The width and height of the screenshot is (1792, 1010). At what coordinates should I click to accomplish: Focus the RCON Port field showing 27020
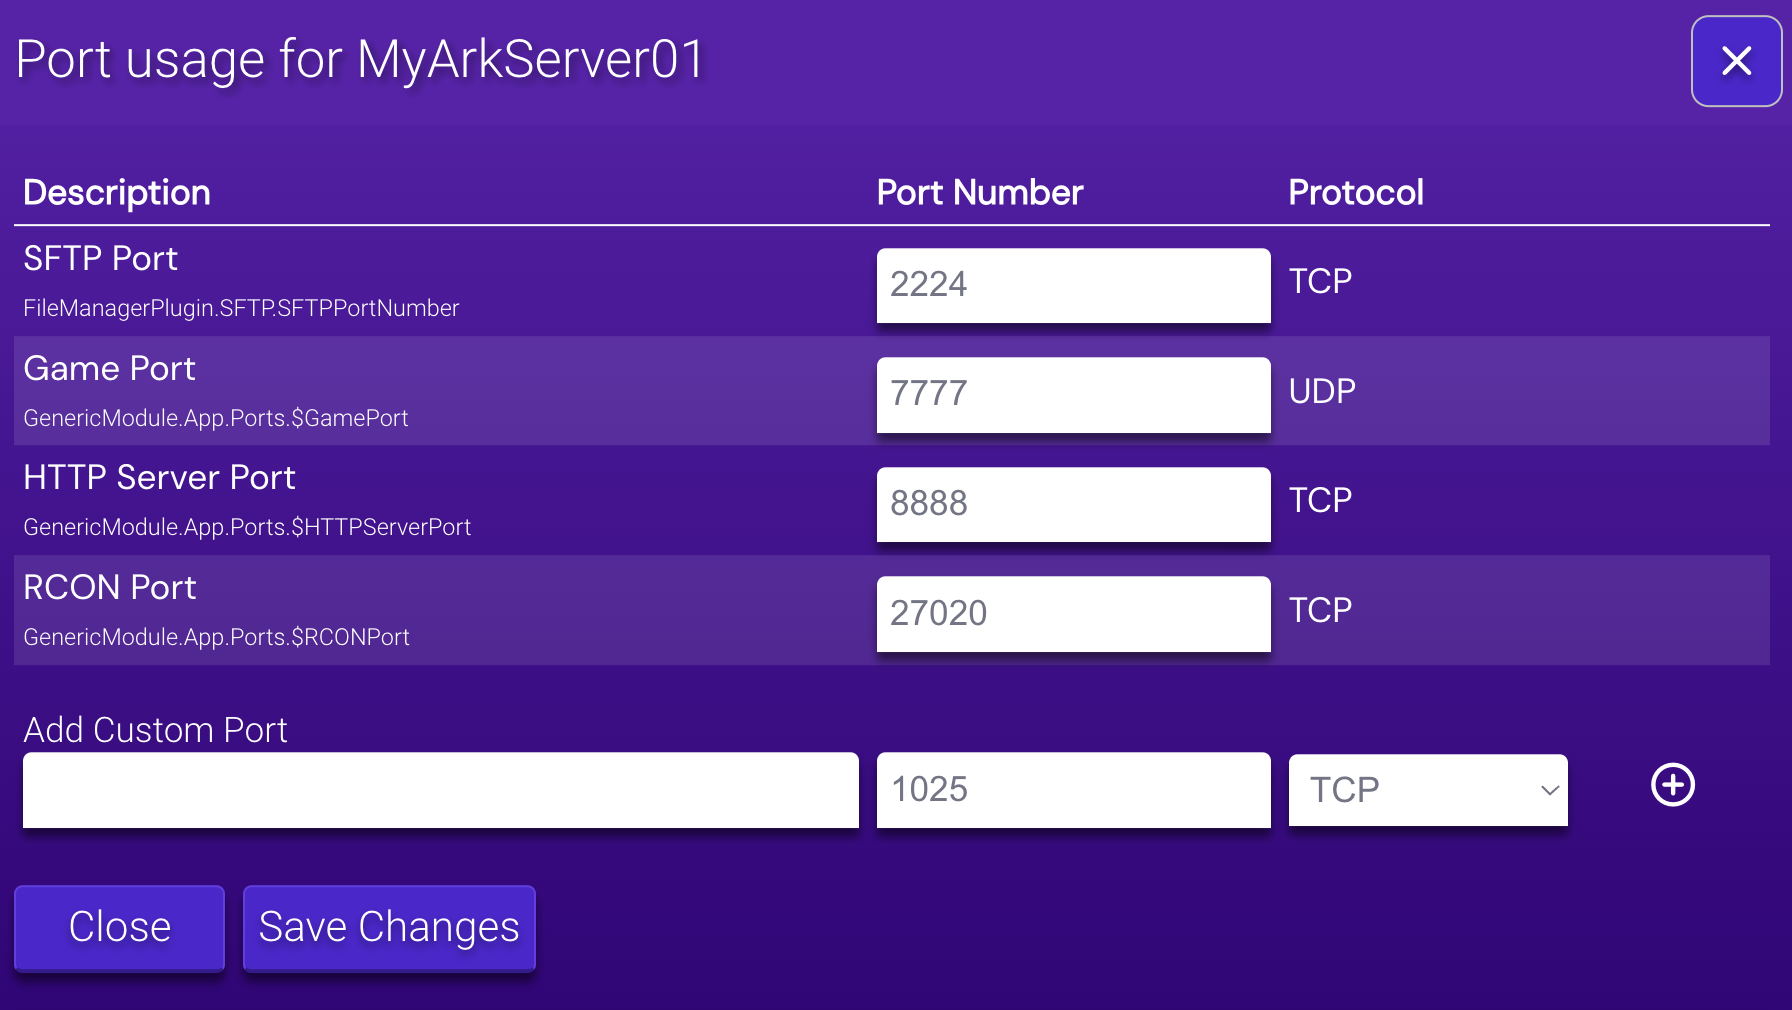click(1072, 613)
